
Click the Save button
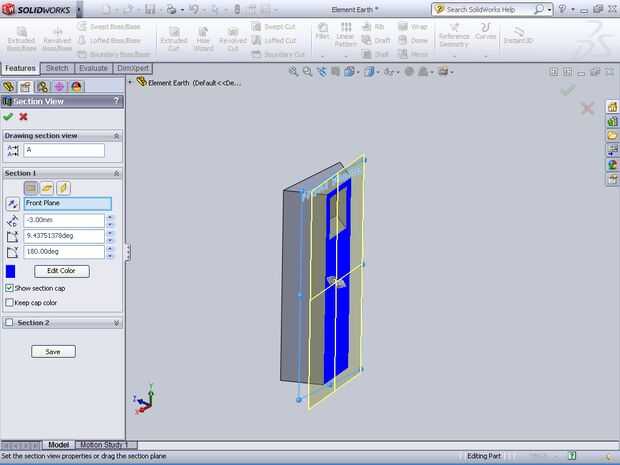(53, 352)
